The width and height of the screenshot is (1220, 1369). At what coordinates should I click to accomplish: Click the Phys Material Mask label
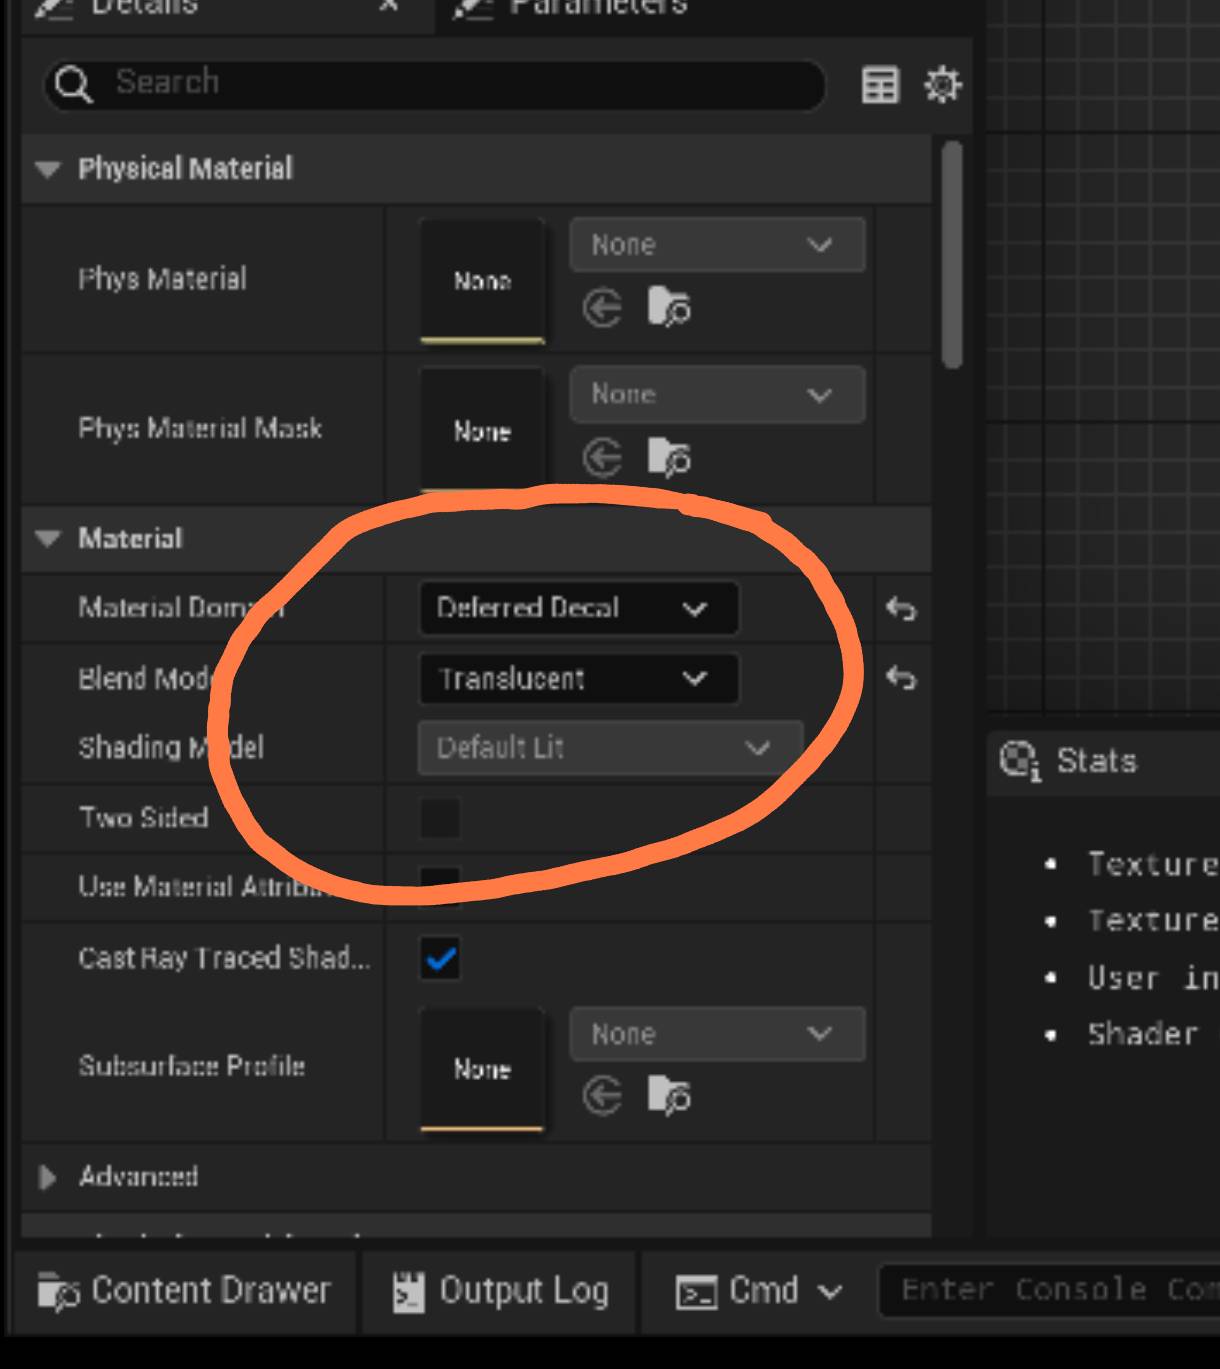click(x=200, y=429)
